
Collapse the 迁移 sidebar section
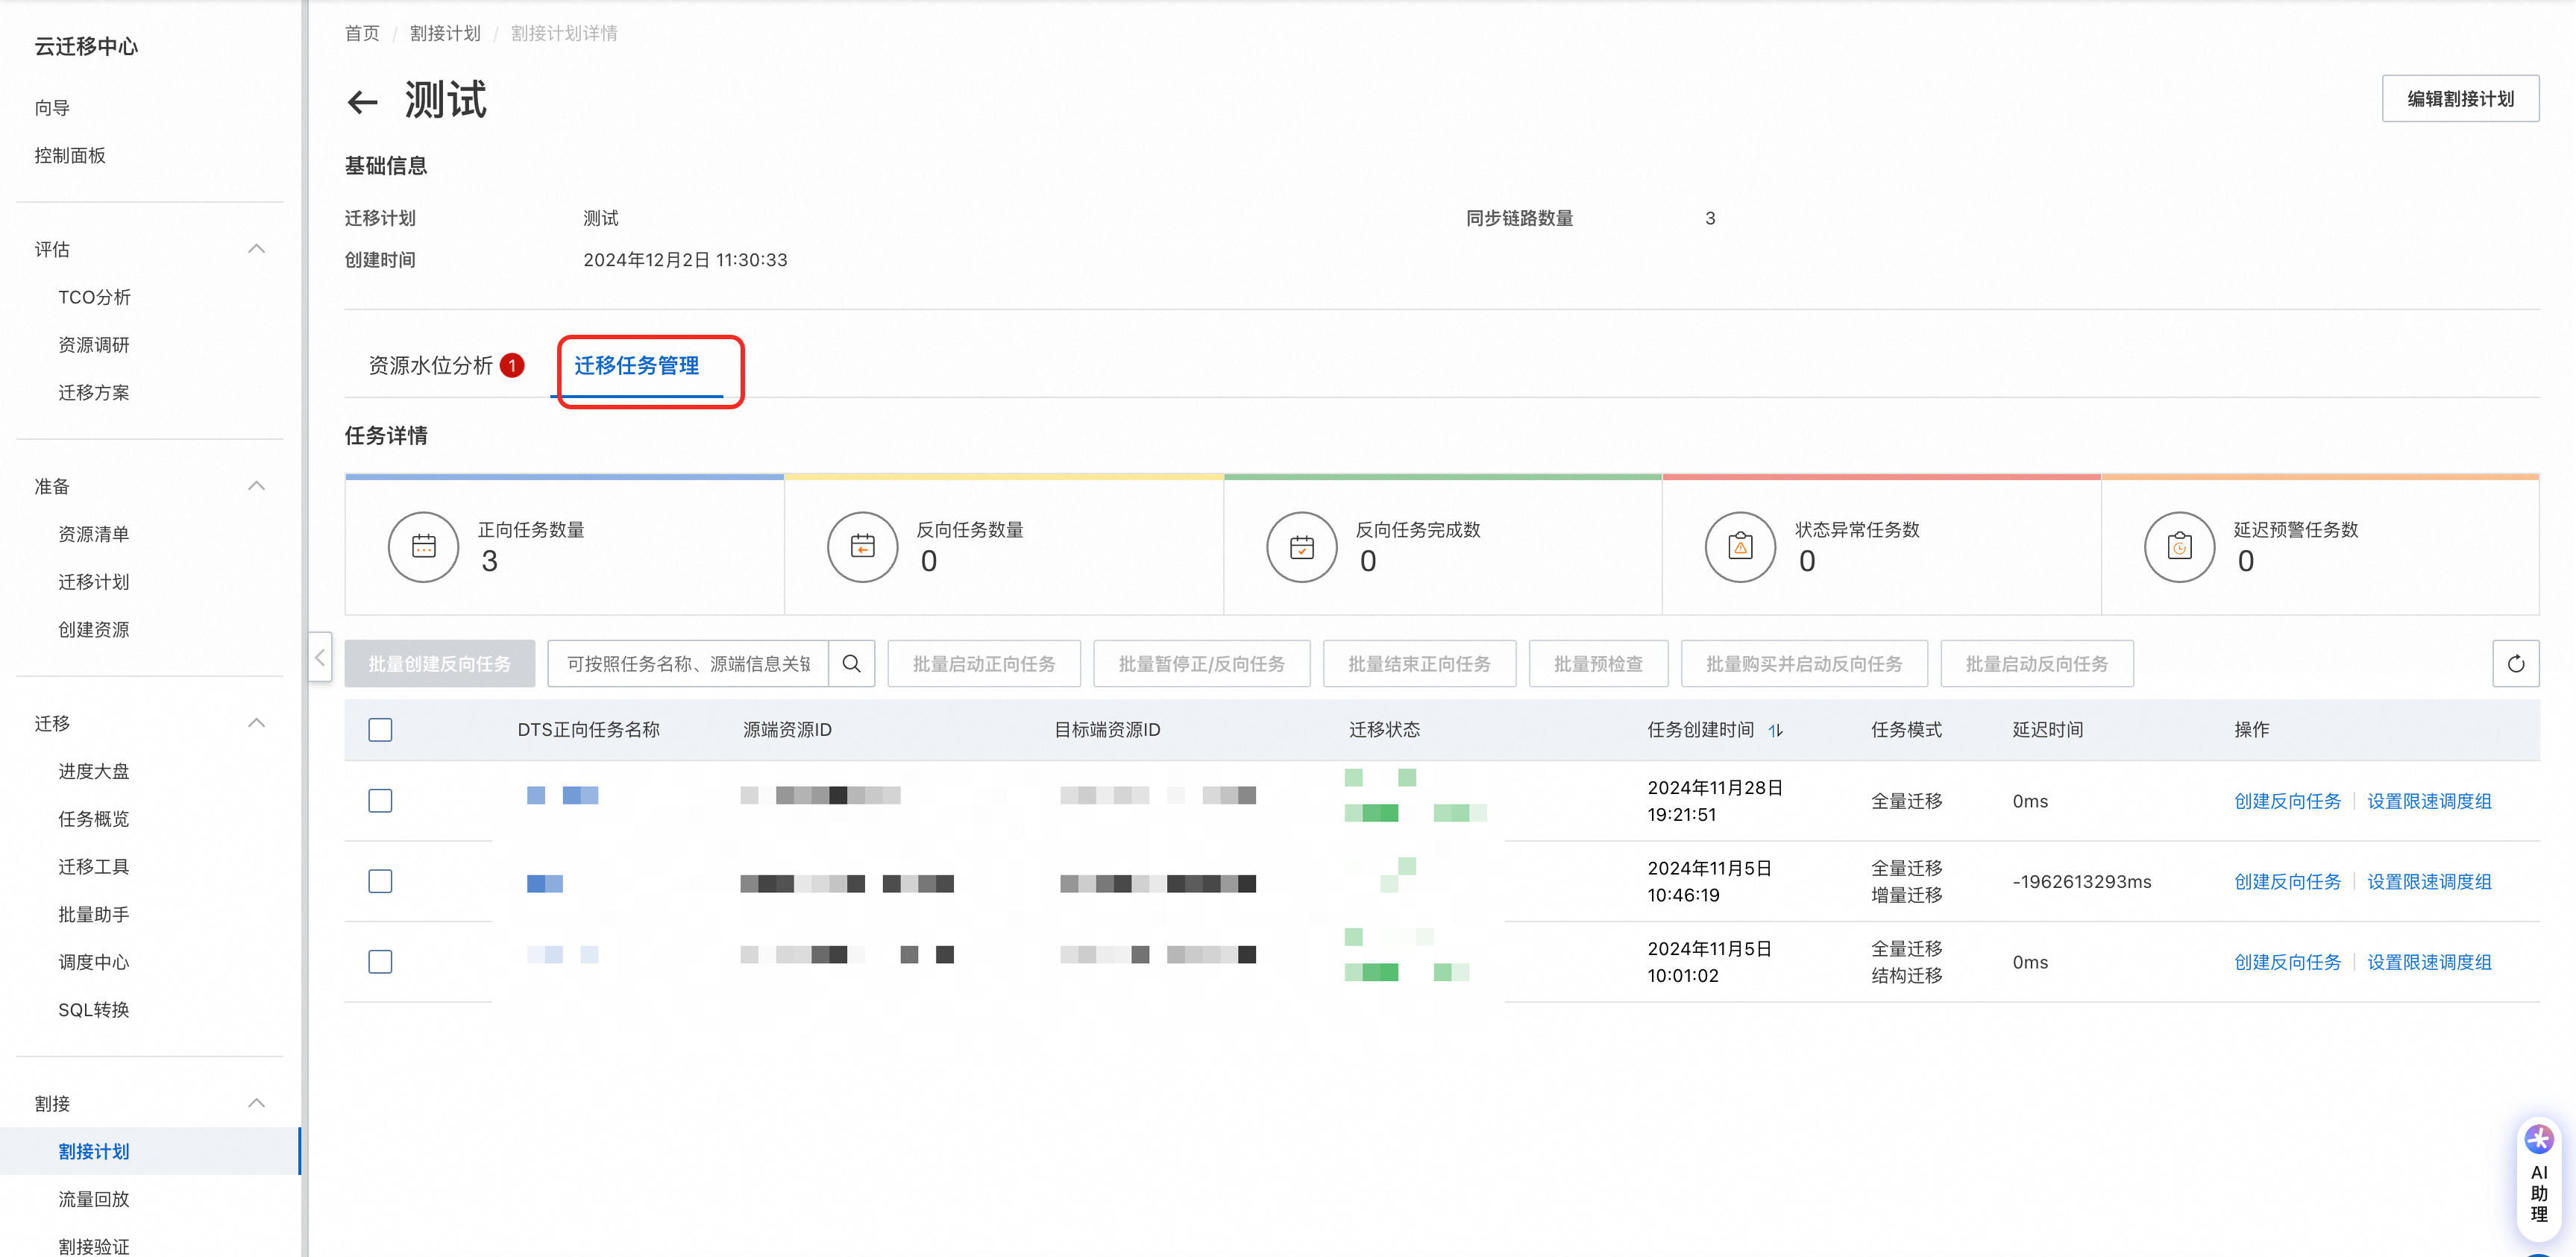click(256, 723)
